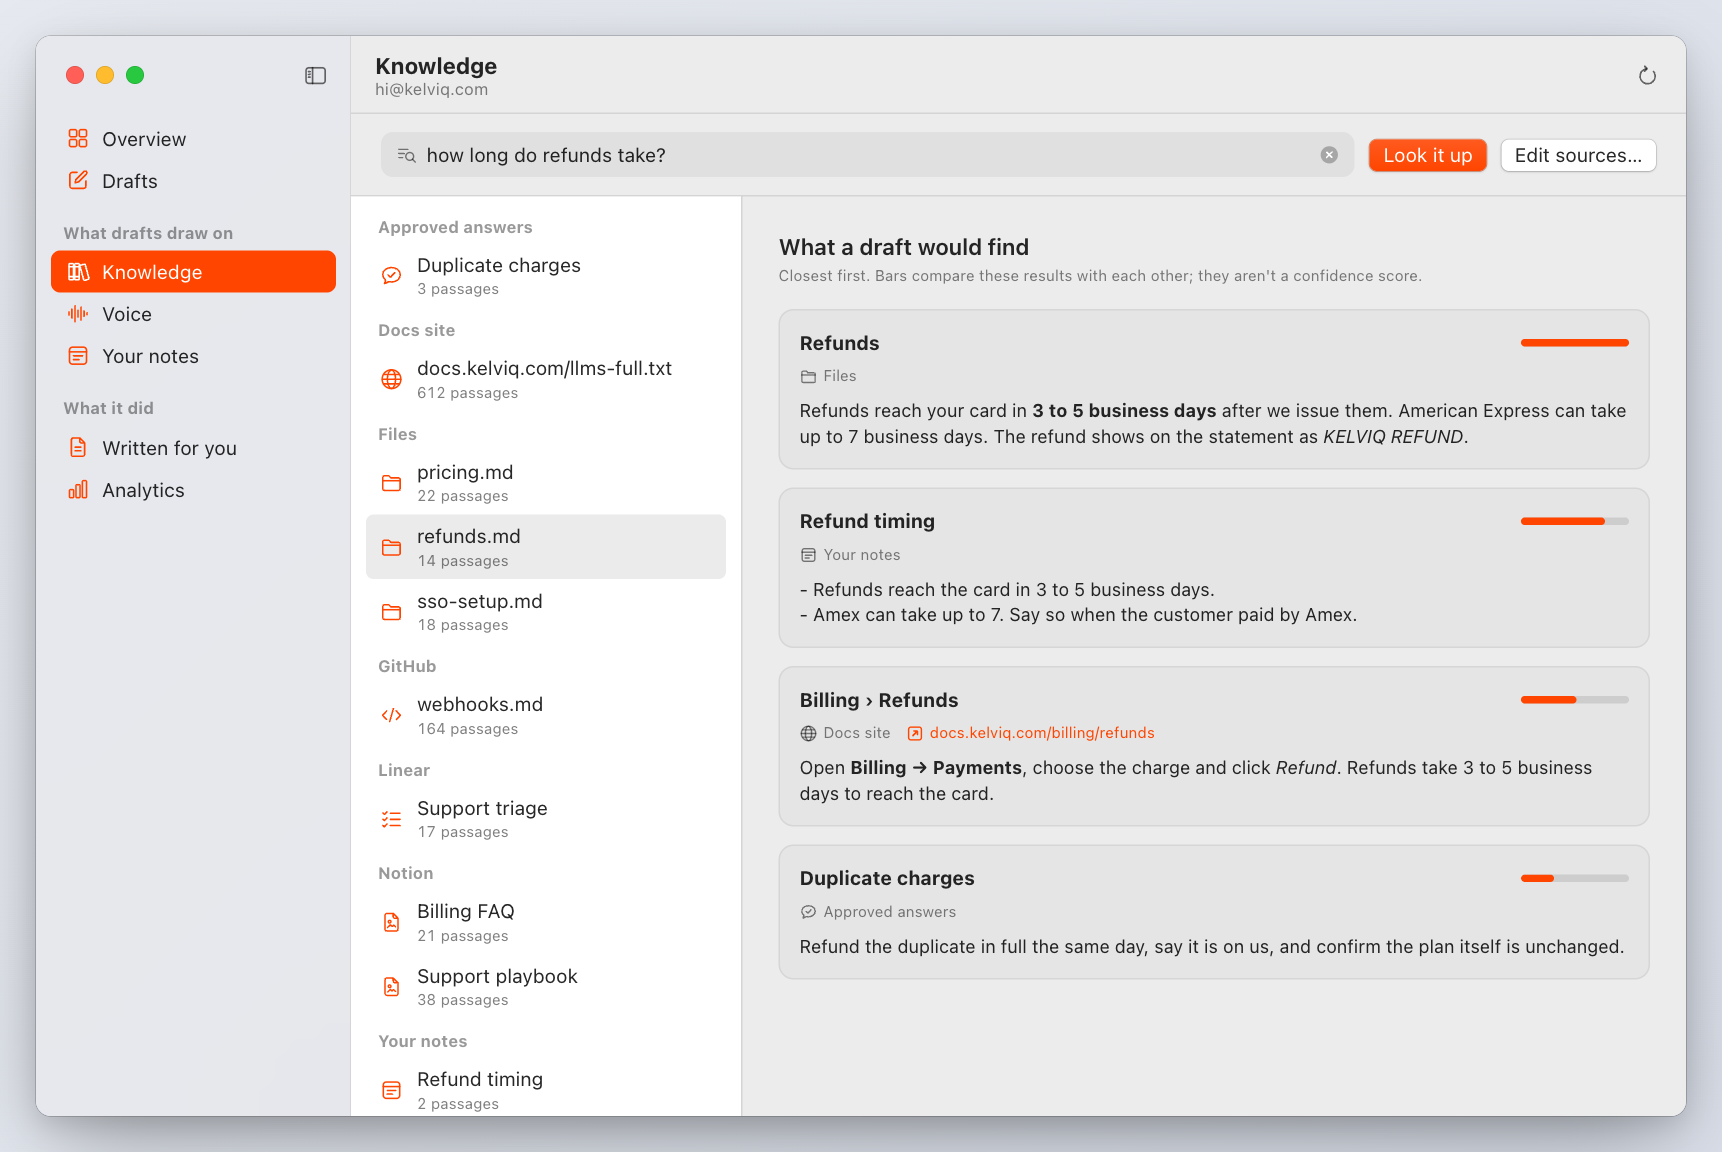This screenshot has height=1152, width=1722.
Task: Click the search magnifier icon in the field
Action: tap(406, 155)
